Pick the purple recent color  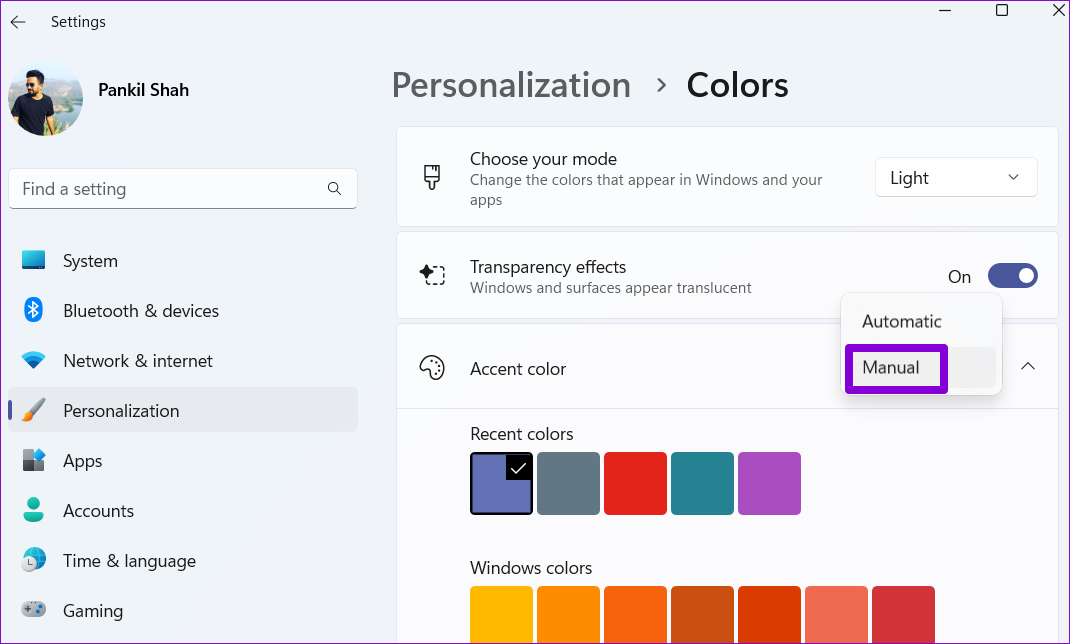[x=769, y=483]
